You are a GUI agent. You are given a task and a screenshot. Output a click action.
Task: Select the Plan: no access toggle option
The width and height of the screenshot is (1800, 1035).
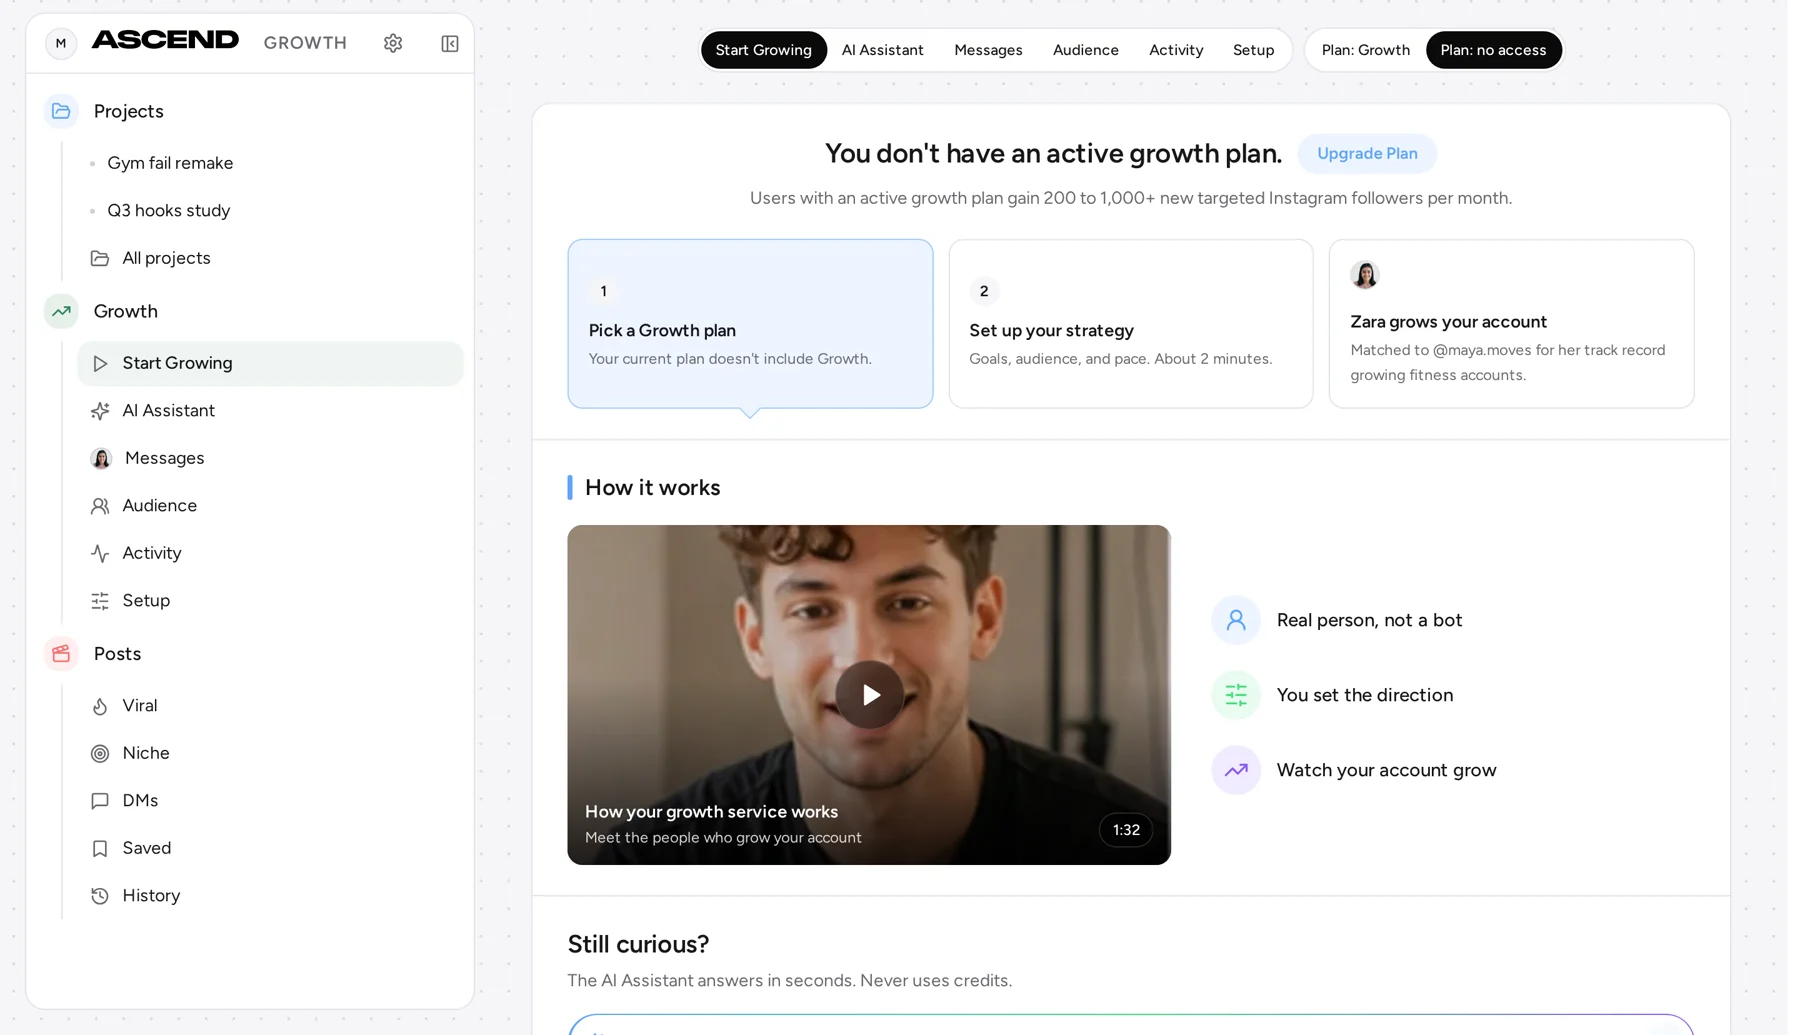[1493, 50]
